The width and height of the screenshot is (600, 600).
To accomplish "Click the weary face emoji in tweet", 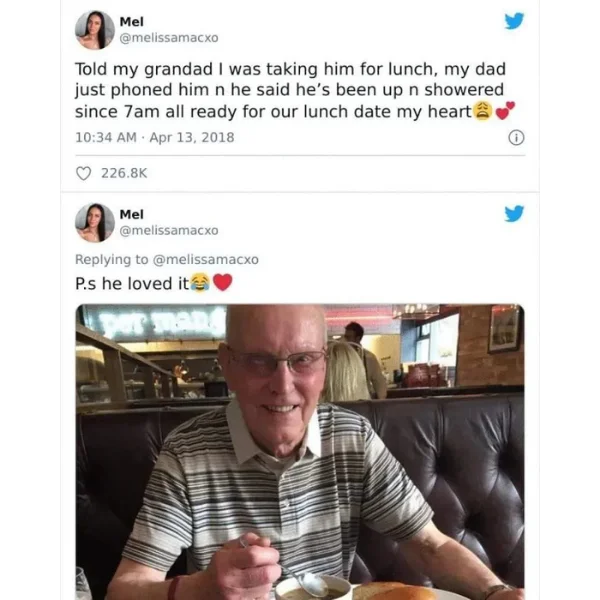I will point(483,111).
